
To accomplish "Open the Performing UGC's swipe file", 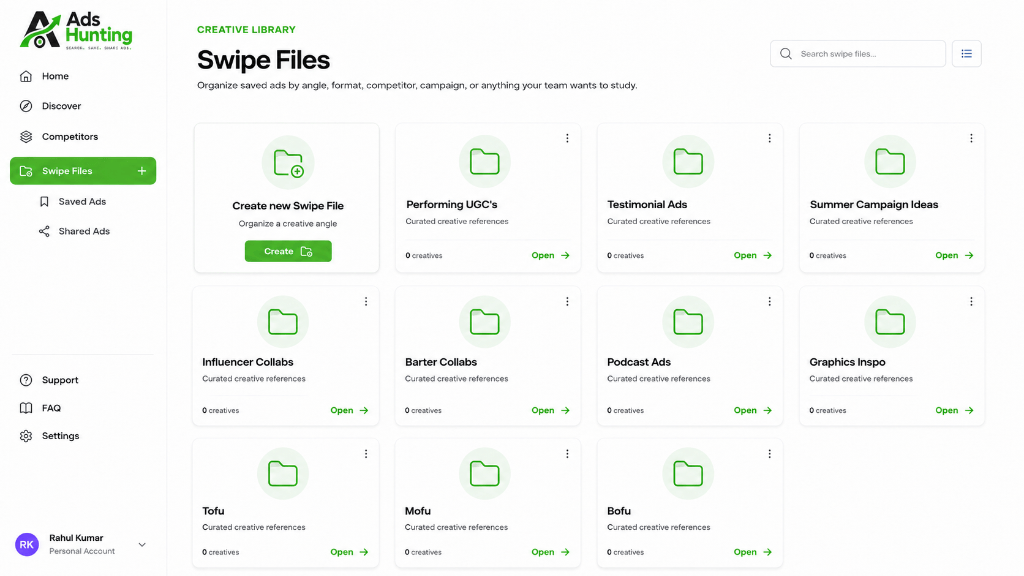I will [551, 255].
